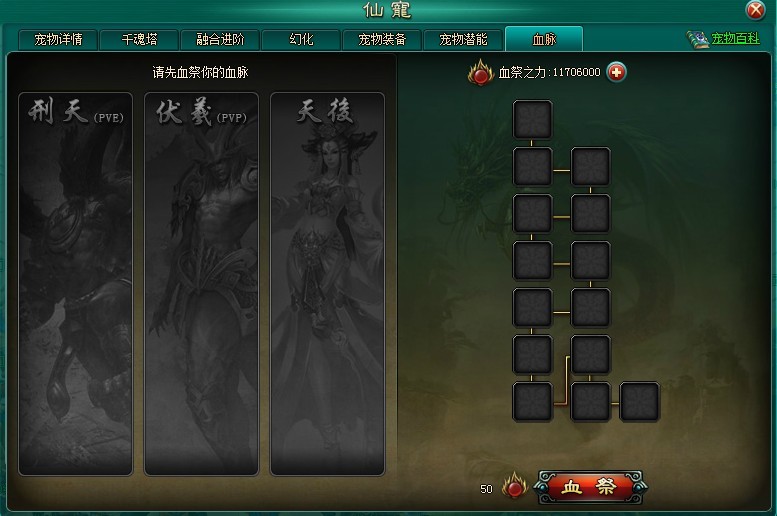
Task: Open the 千魂塔 tab
Action: (x=139, y=40)
